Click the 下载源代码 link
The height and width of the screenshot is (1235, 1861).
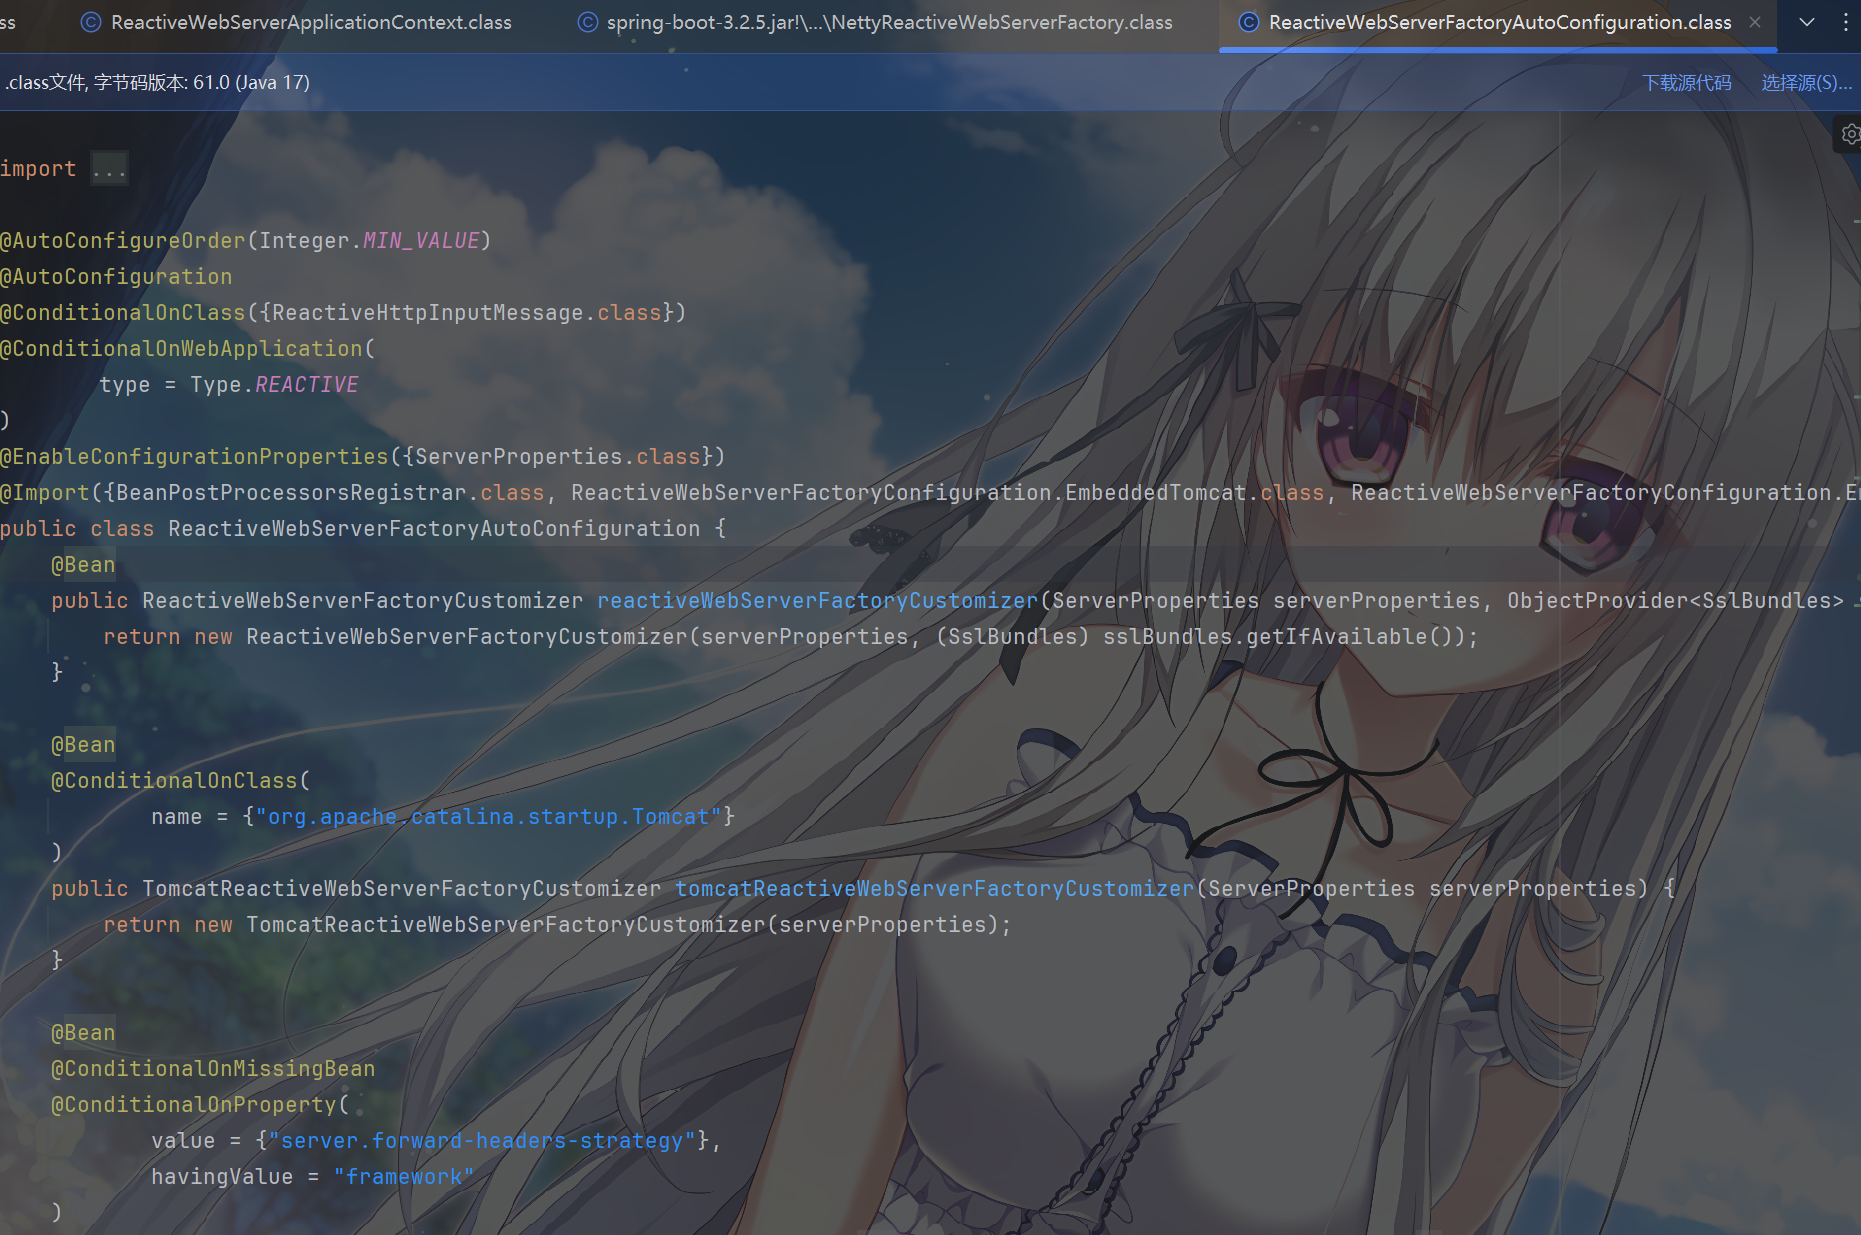tap(1687, 82)
